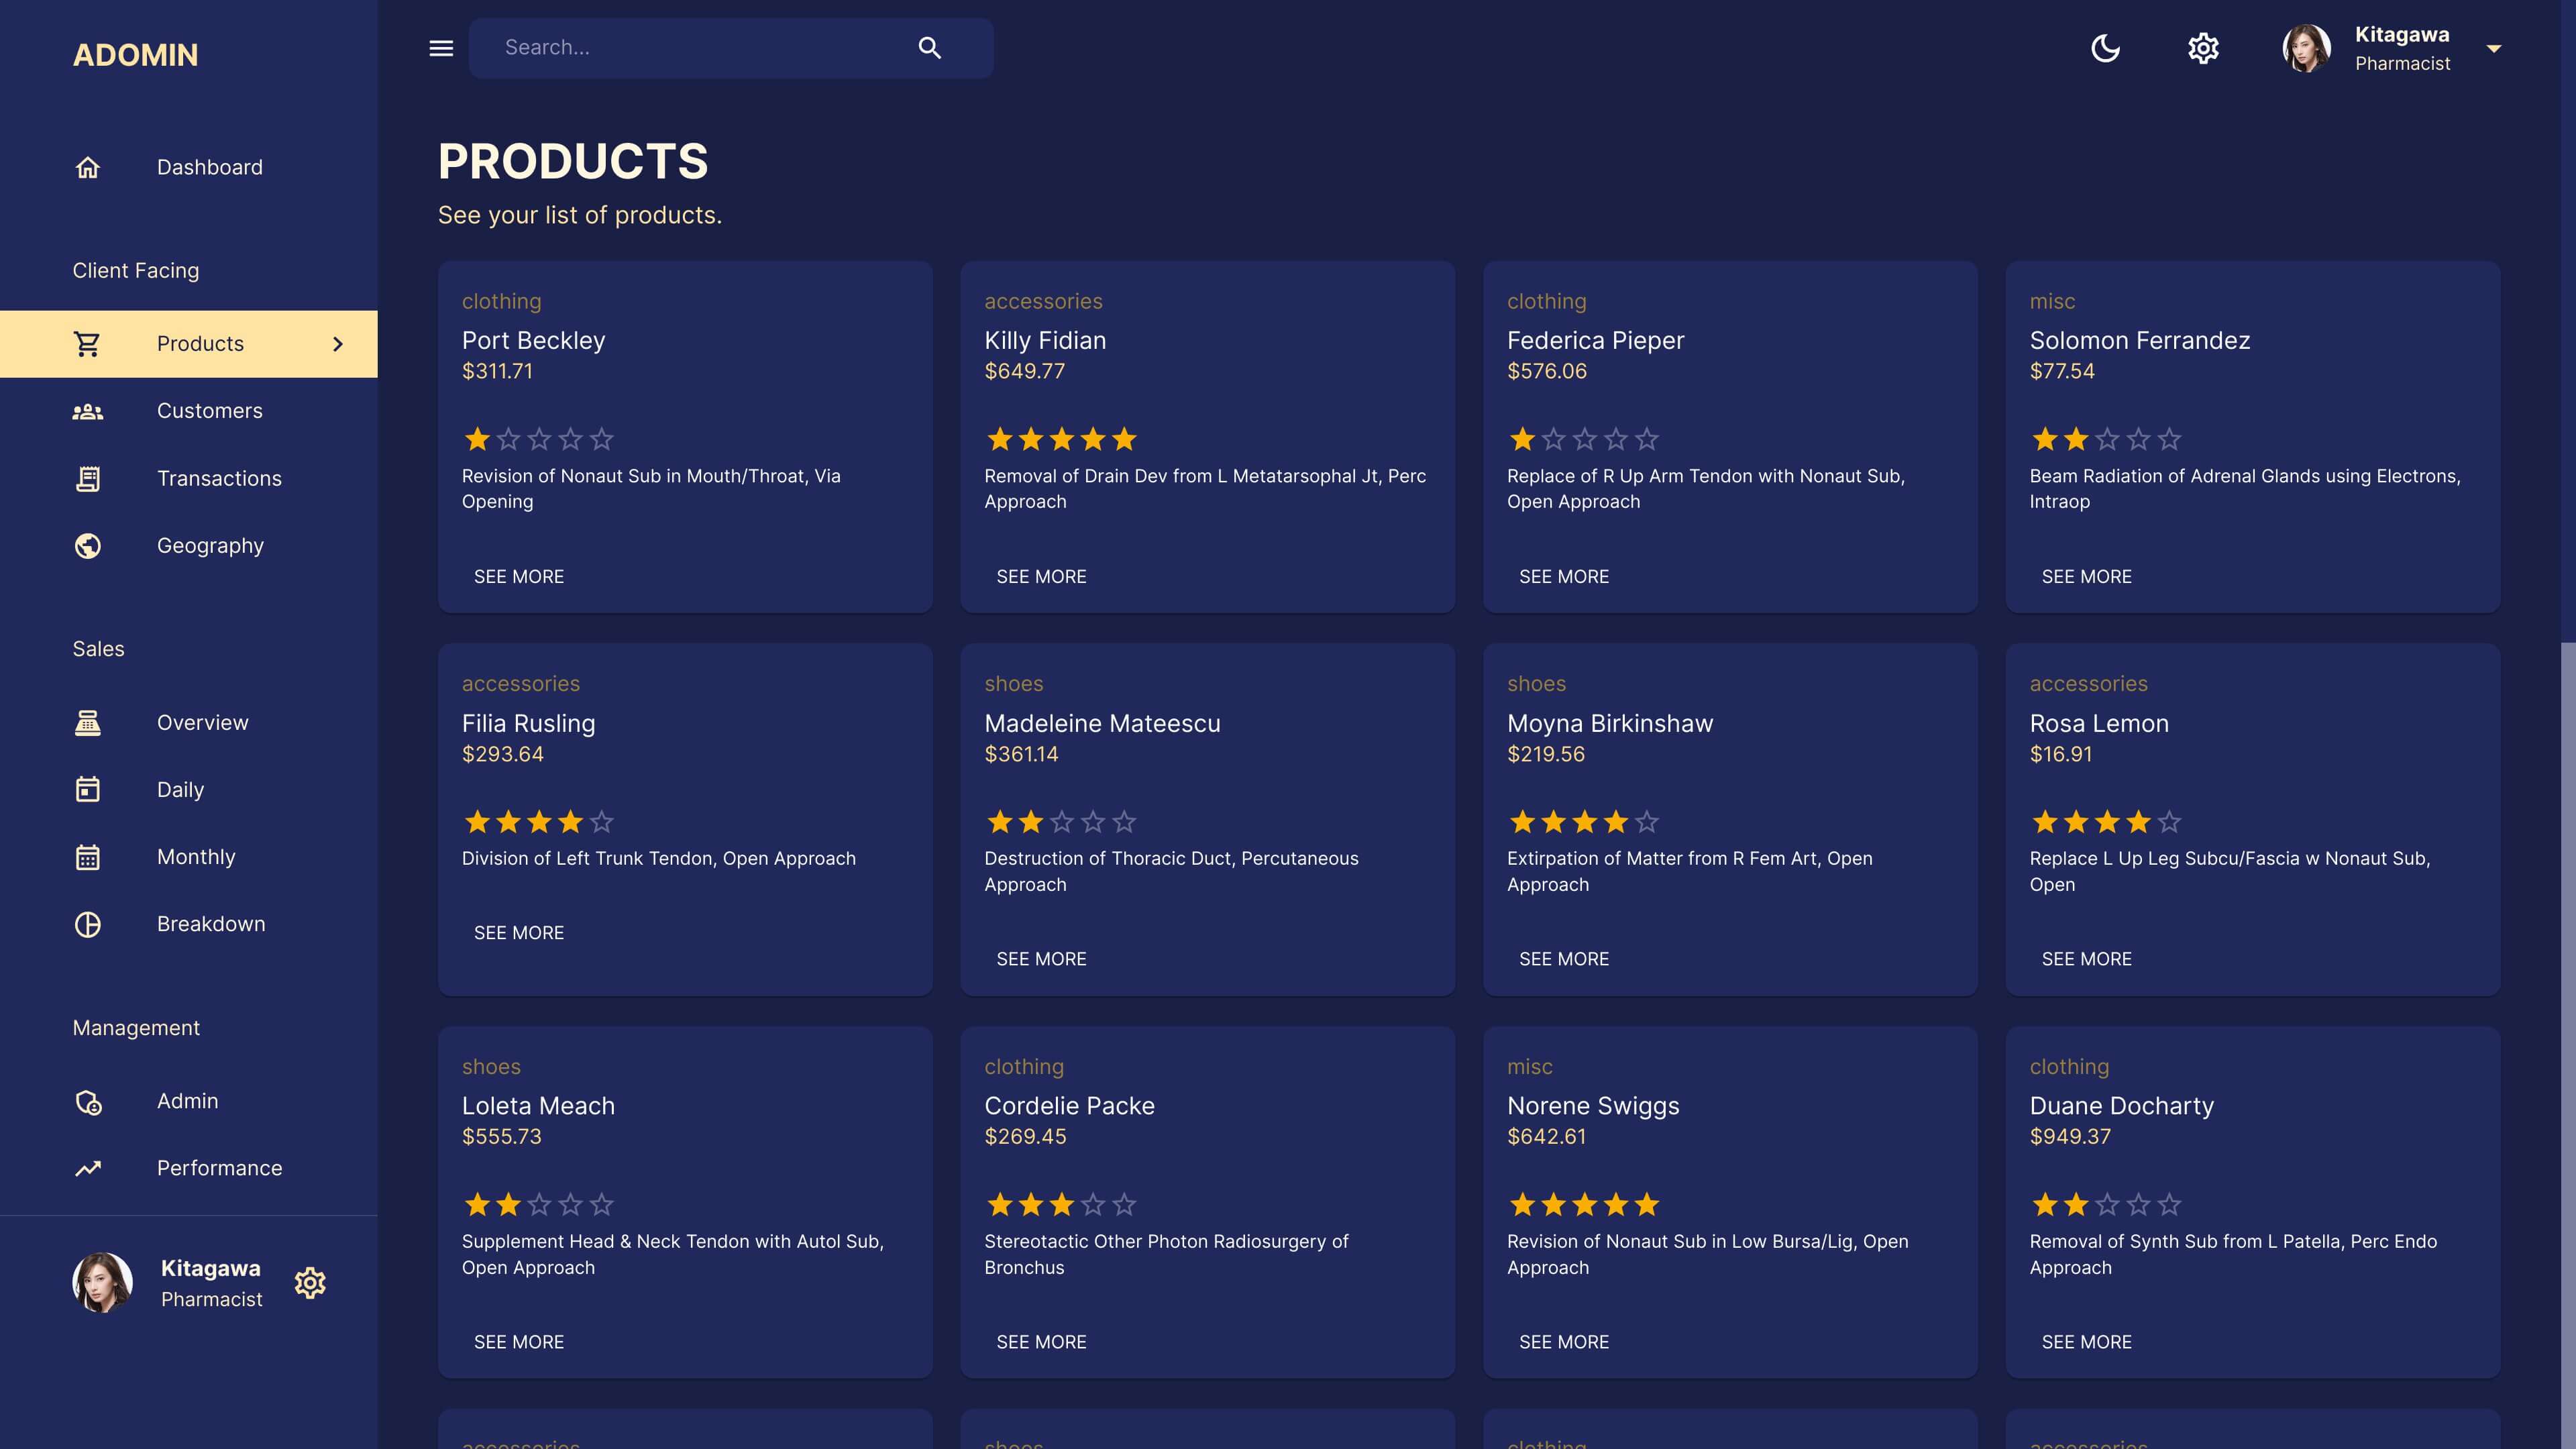See more for Solomon Ferrandez

point(2086,577)
